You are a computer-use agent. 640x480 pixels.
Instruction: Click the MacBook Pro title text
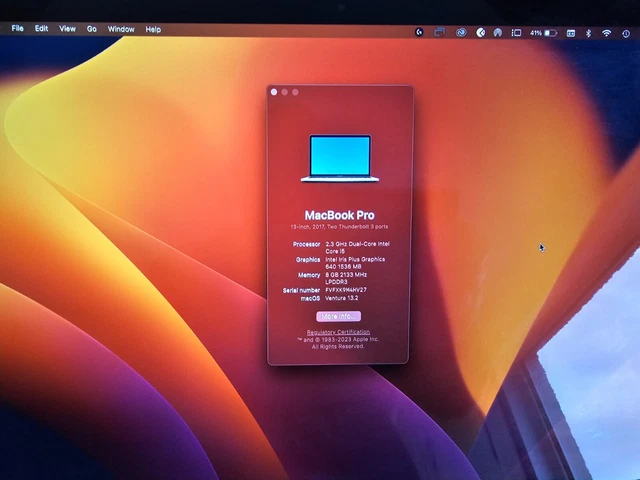pos(340,215)
